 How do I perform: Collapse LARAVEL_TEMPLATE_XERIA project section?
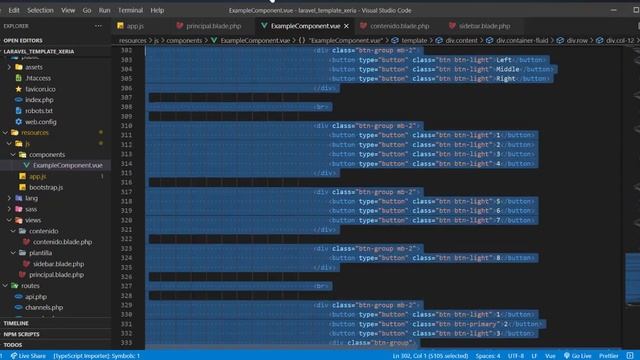tap(39, 51)
